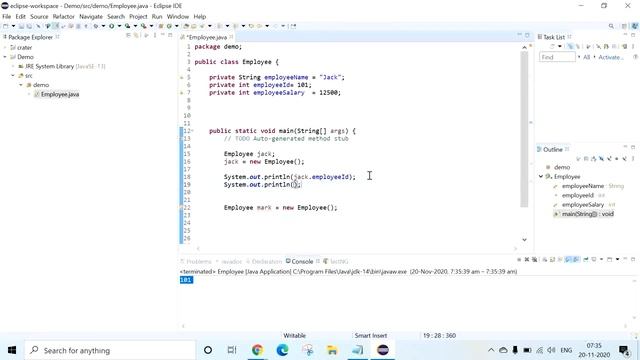
Task: Open the Source menu
Action: [x=39, y=16]
